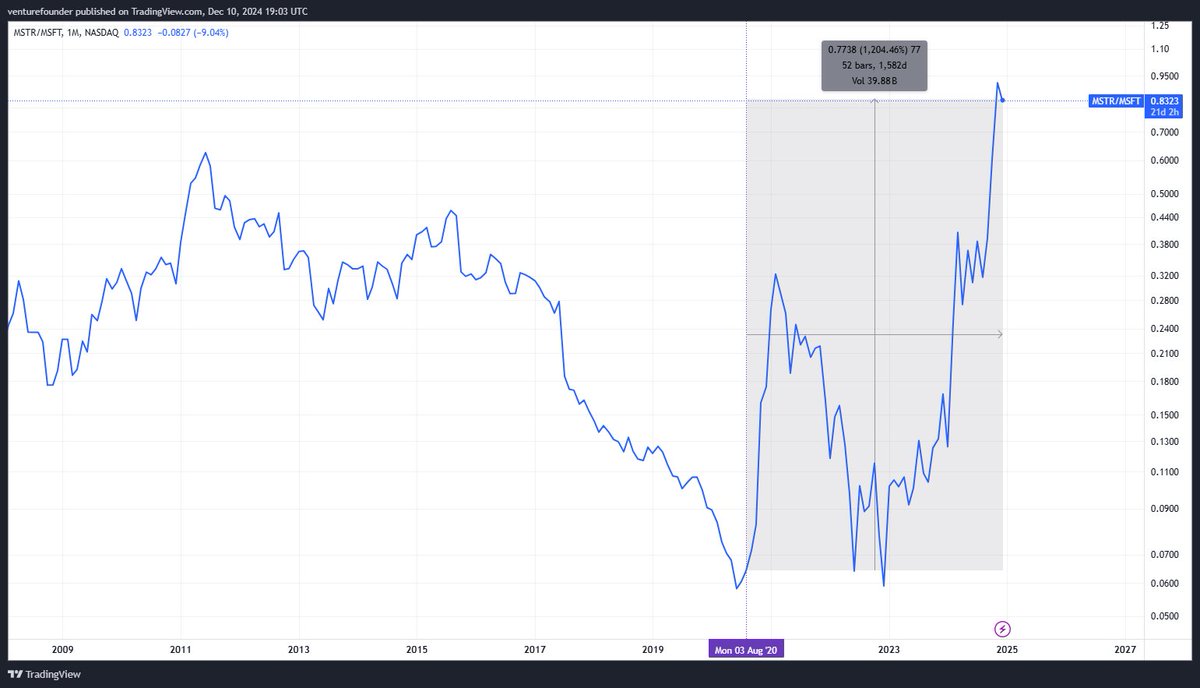Click the 'venturefounder published on TradingView.com' header text
1200x688 pixels.
point(103,11)
